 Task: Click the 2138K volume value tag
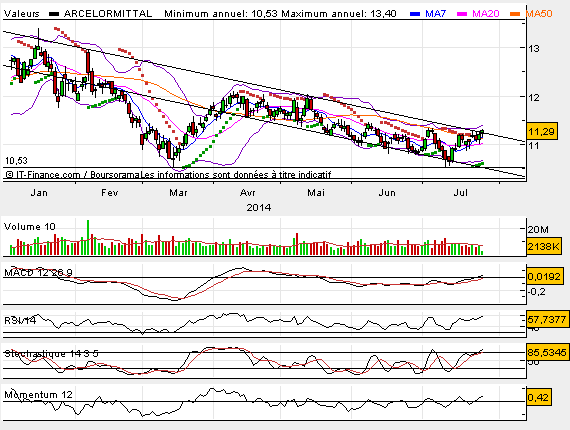pyautogui.click(x=544, y=246)
